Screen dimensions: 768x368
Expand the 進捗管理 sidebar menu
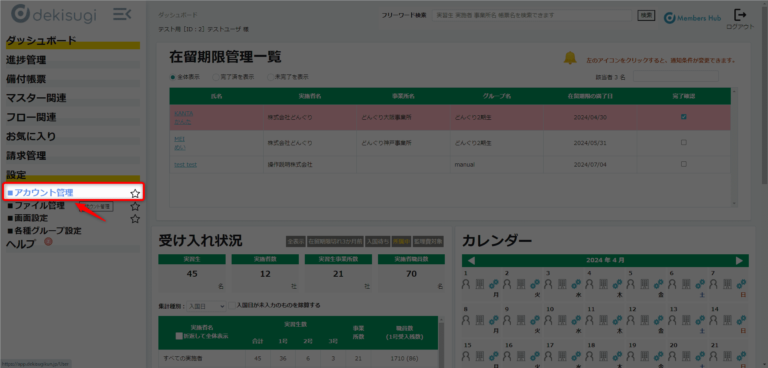point(72,61)
